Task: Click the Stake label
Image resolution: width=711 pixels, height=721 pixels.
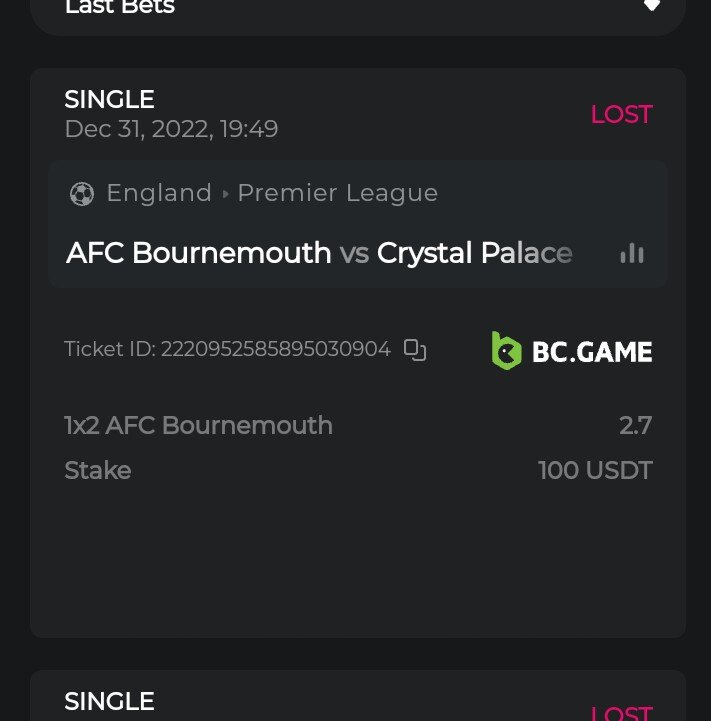Action: (x=97, y=470)
